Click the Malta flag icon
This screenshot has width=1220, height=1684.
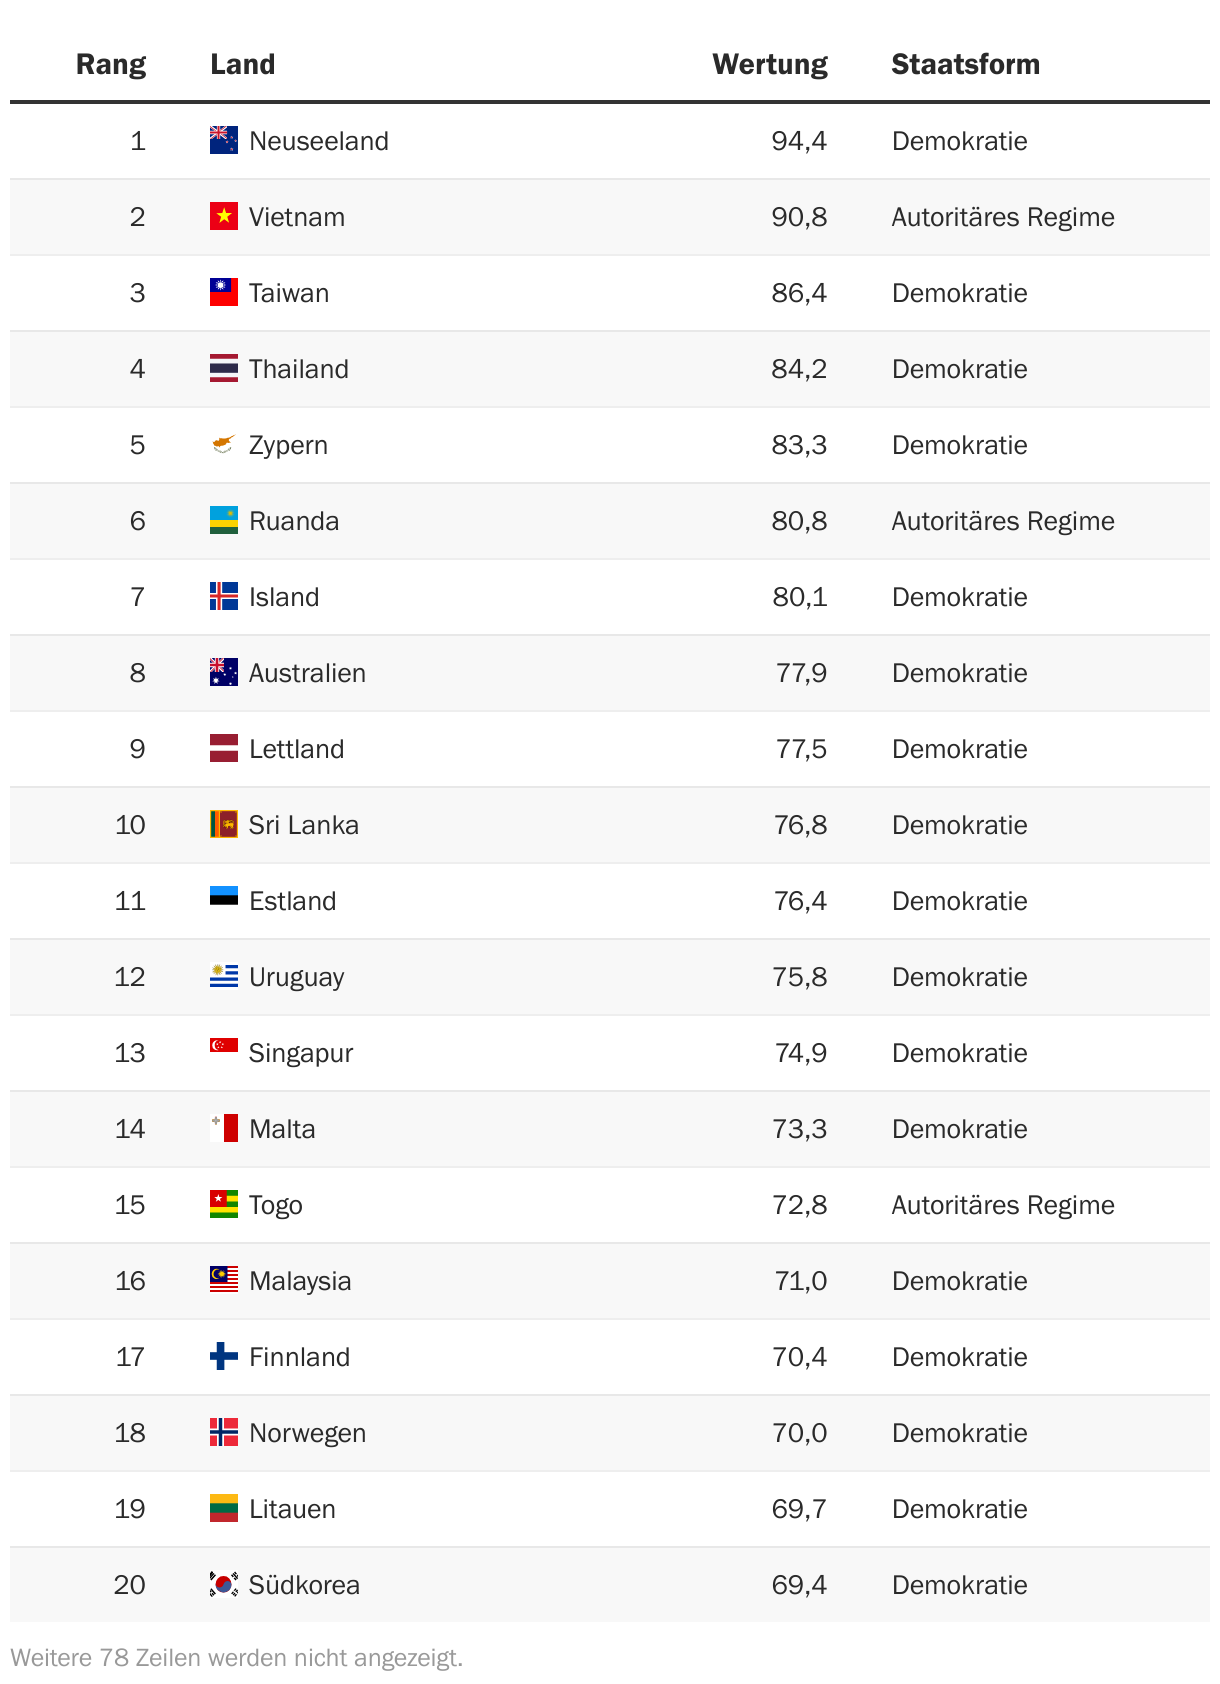[x=224, y=1129]
